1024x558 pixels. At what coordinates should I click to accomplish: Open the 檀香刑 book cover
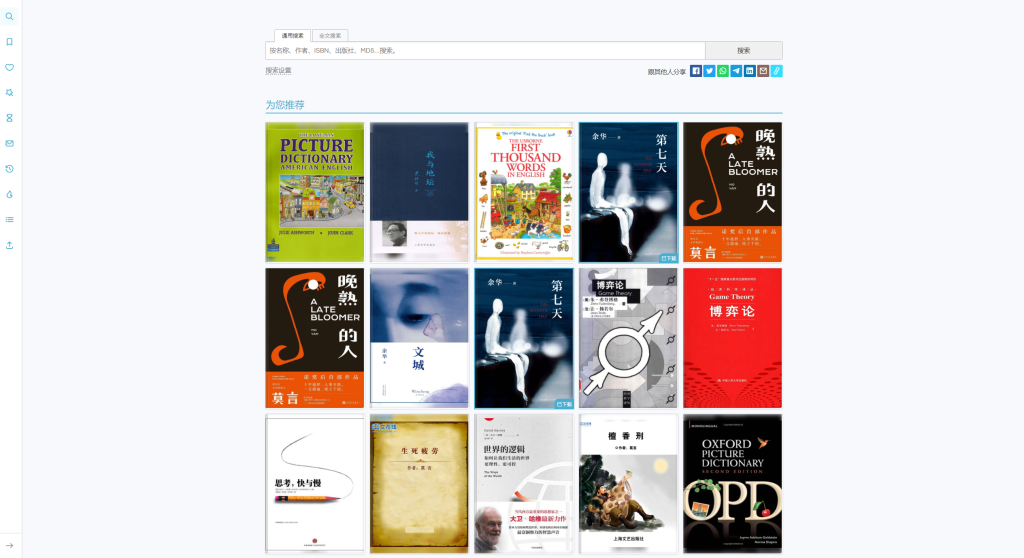628,484
